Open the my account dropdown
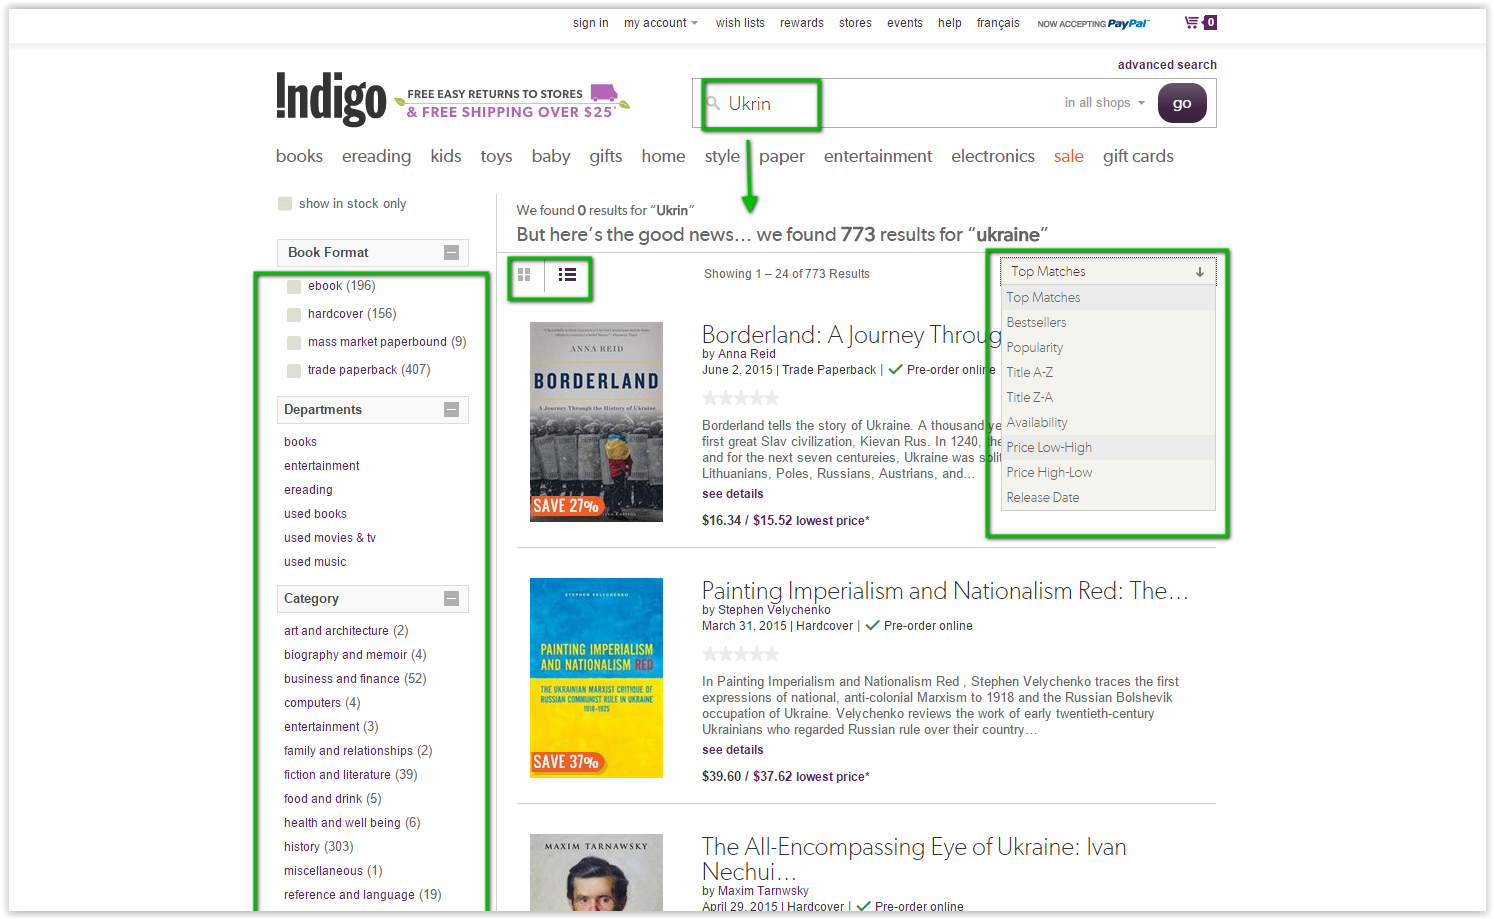The height and width of the screenshot is (919, 1494). pos(661,23)
